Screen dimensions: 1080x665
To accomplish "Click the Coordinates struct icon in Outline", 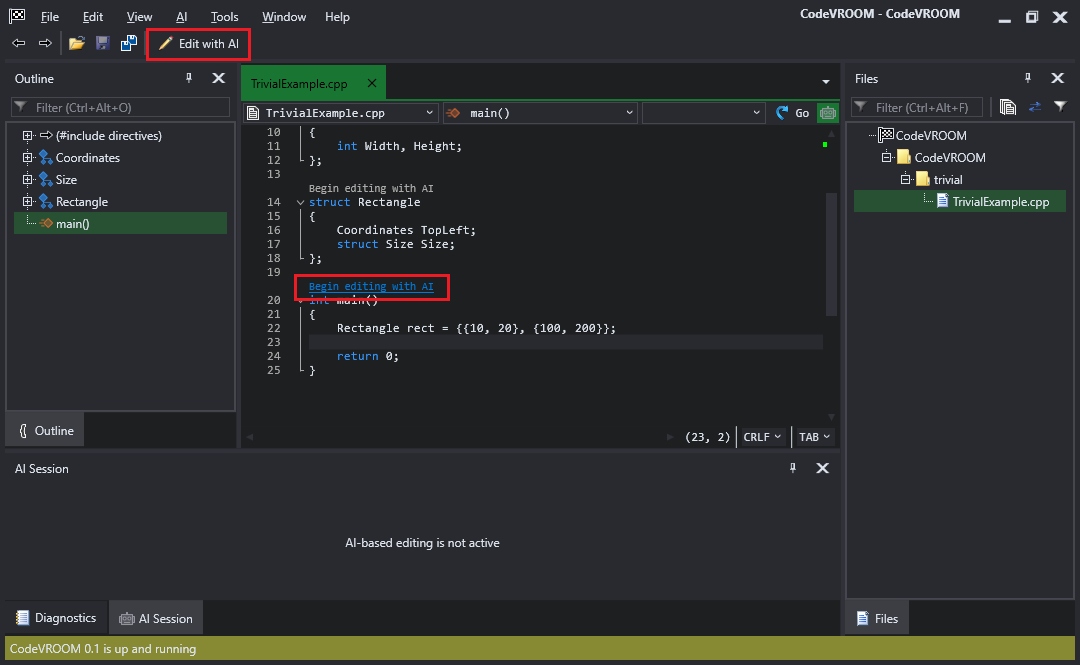I will (46, 158).
